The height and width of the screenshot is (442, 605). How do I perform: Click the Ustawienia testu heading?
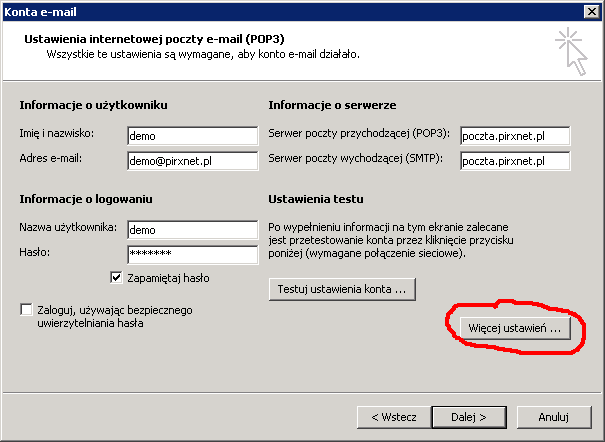pos(316,199)
